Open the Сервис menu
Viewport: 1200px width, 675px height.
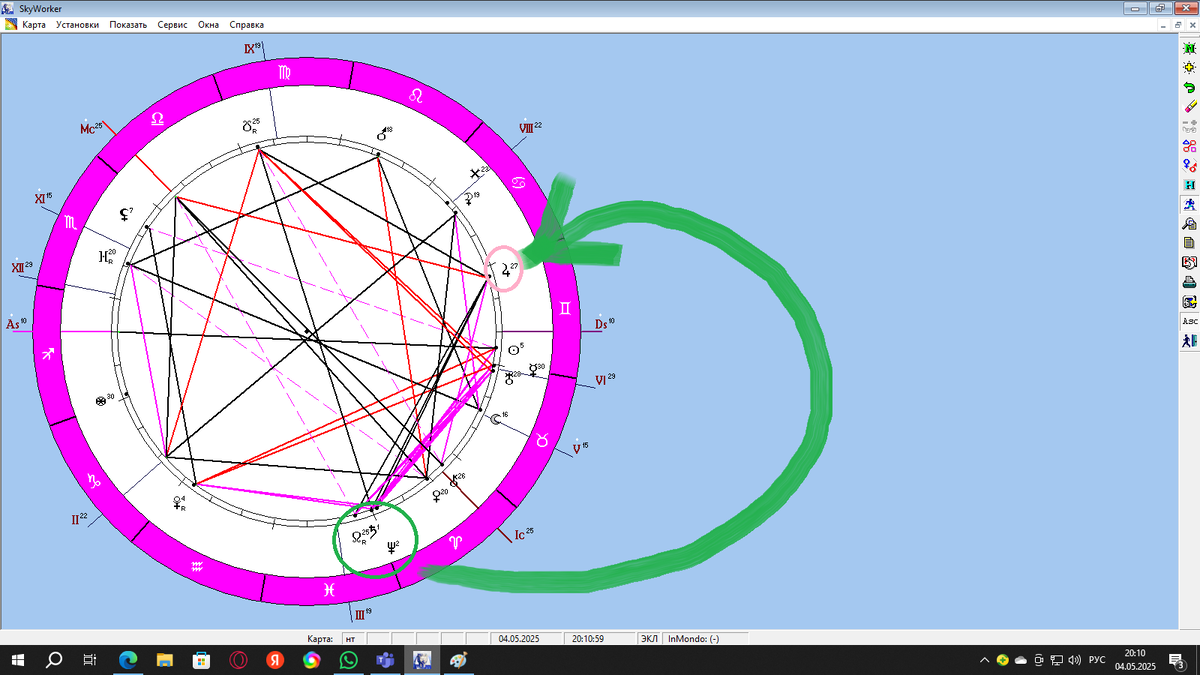tap(173, 25)
